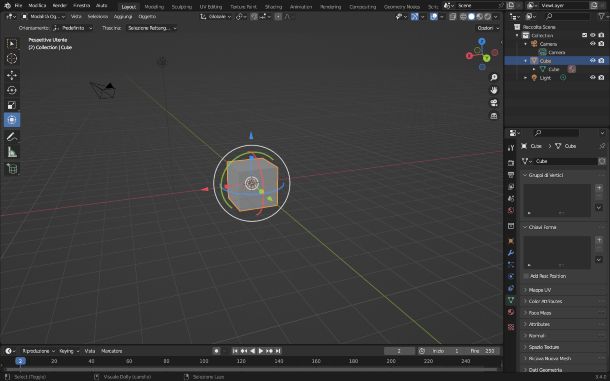
Task: Click the Blender logo menu
Action: pos(7,6)
